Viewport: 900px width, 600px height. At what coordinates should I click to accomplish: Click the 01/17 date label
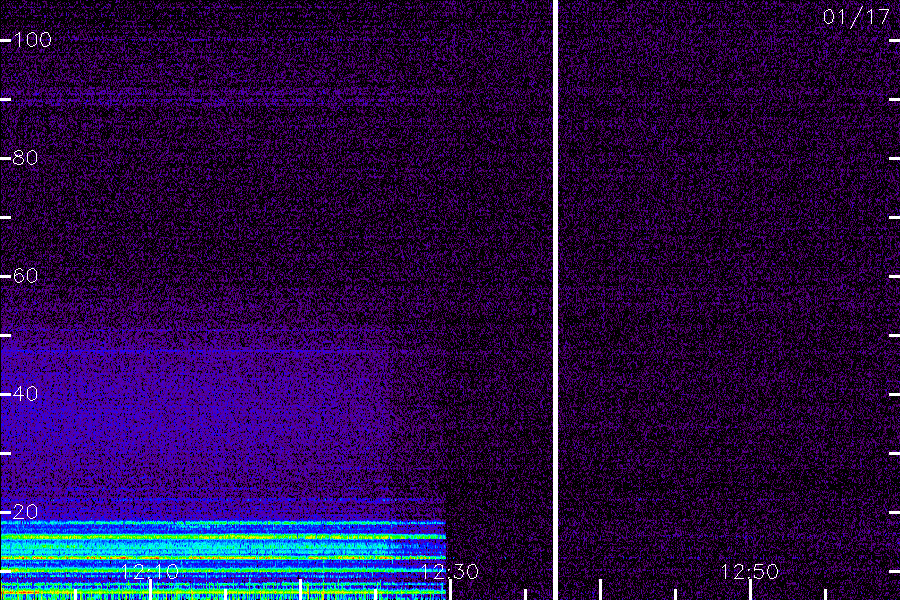pyautogui.click(x=856, y=17)
